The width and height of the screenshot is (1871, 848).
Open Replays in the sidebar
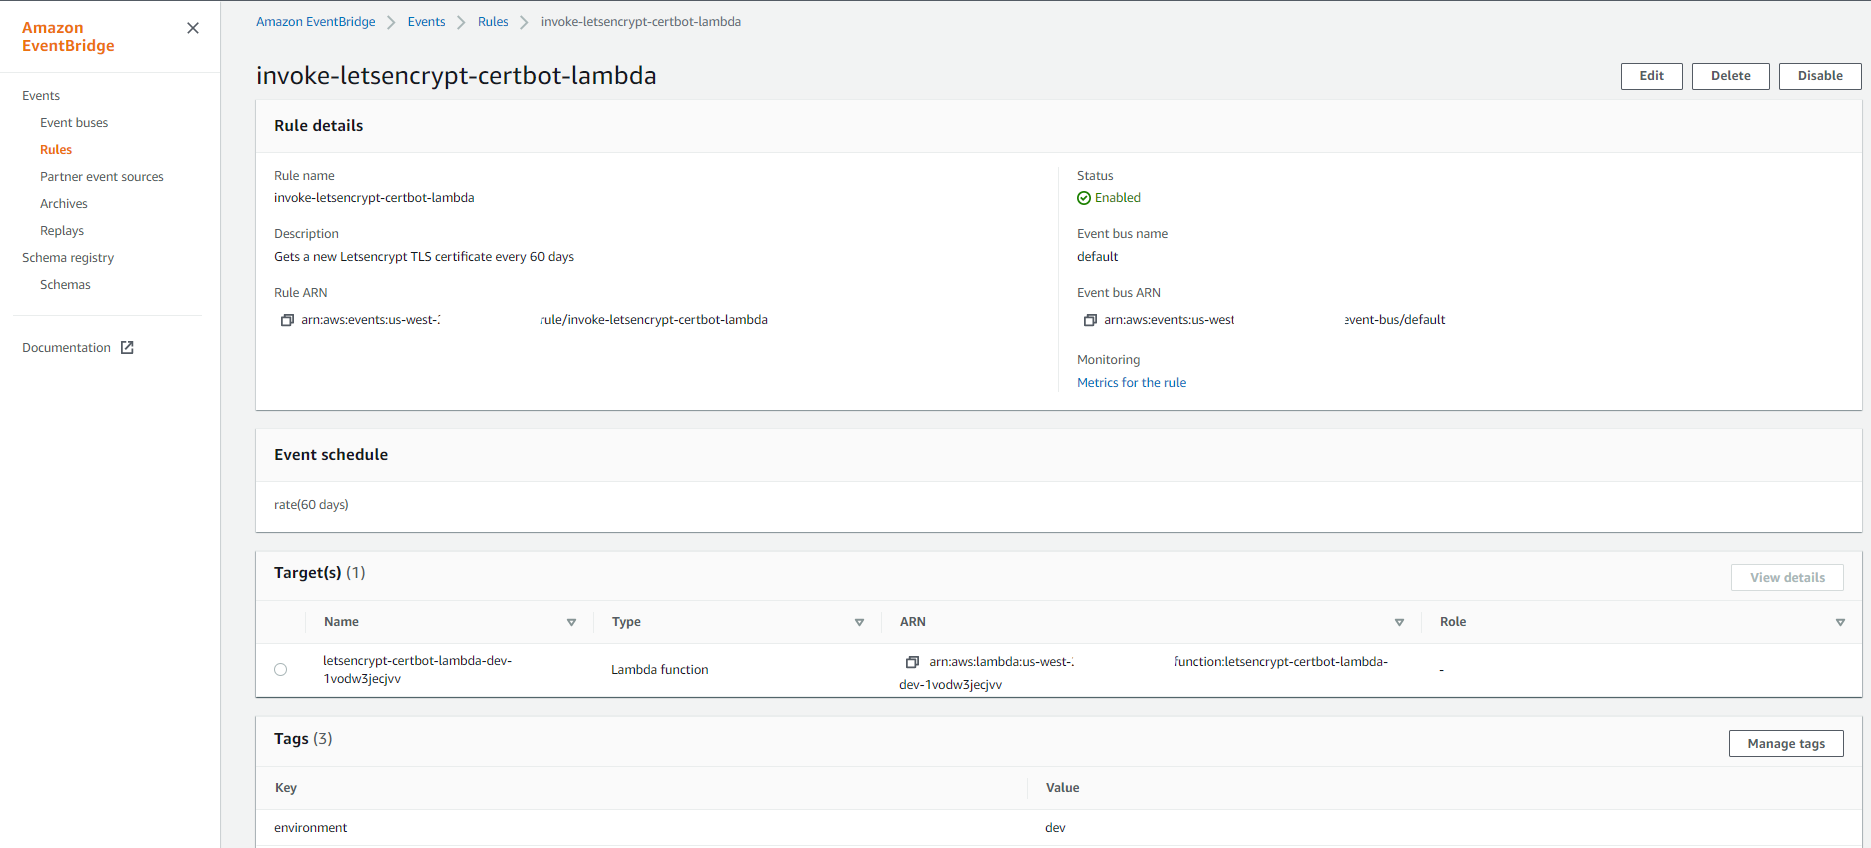coord(62,231)
